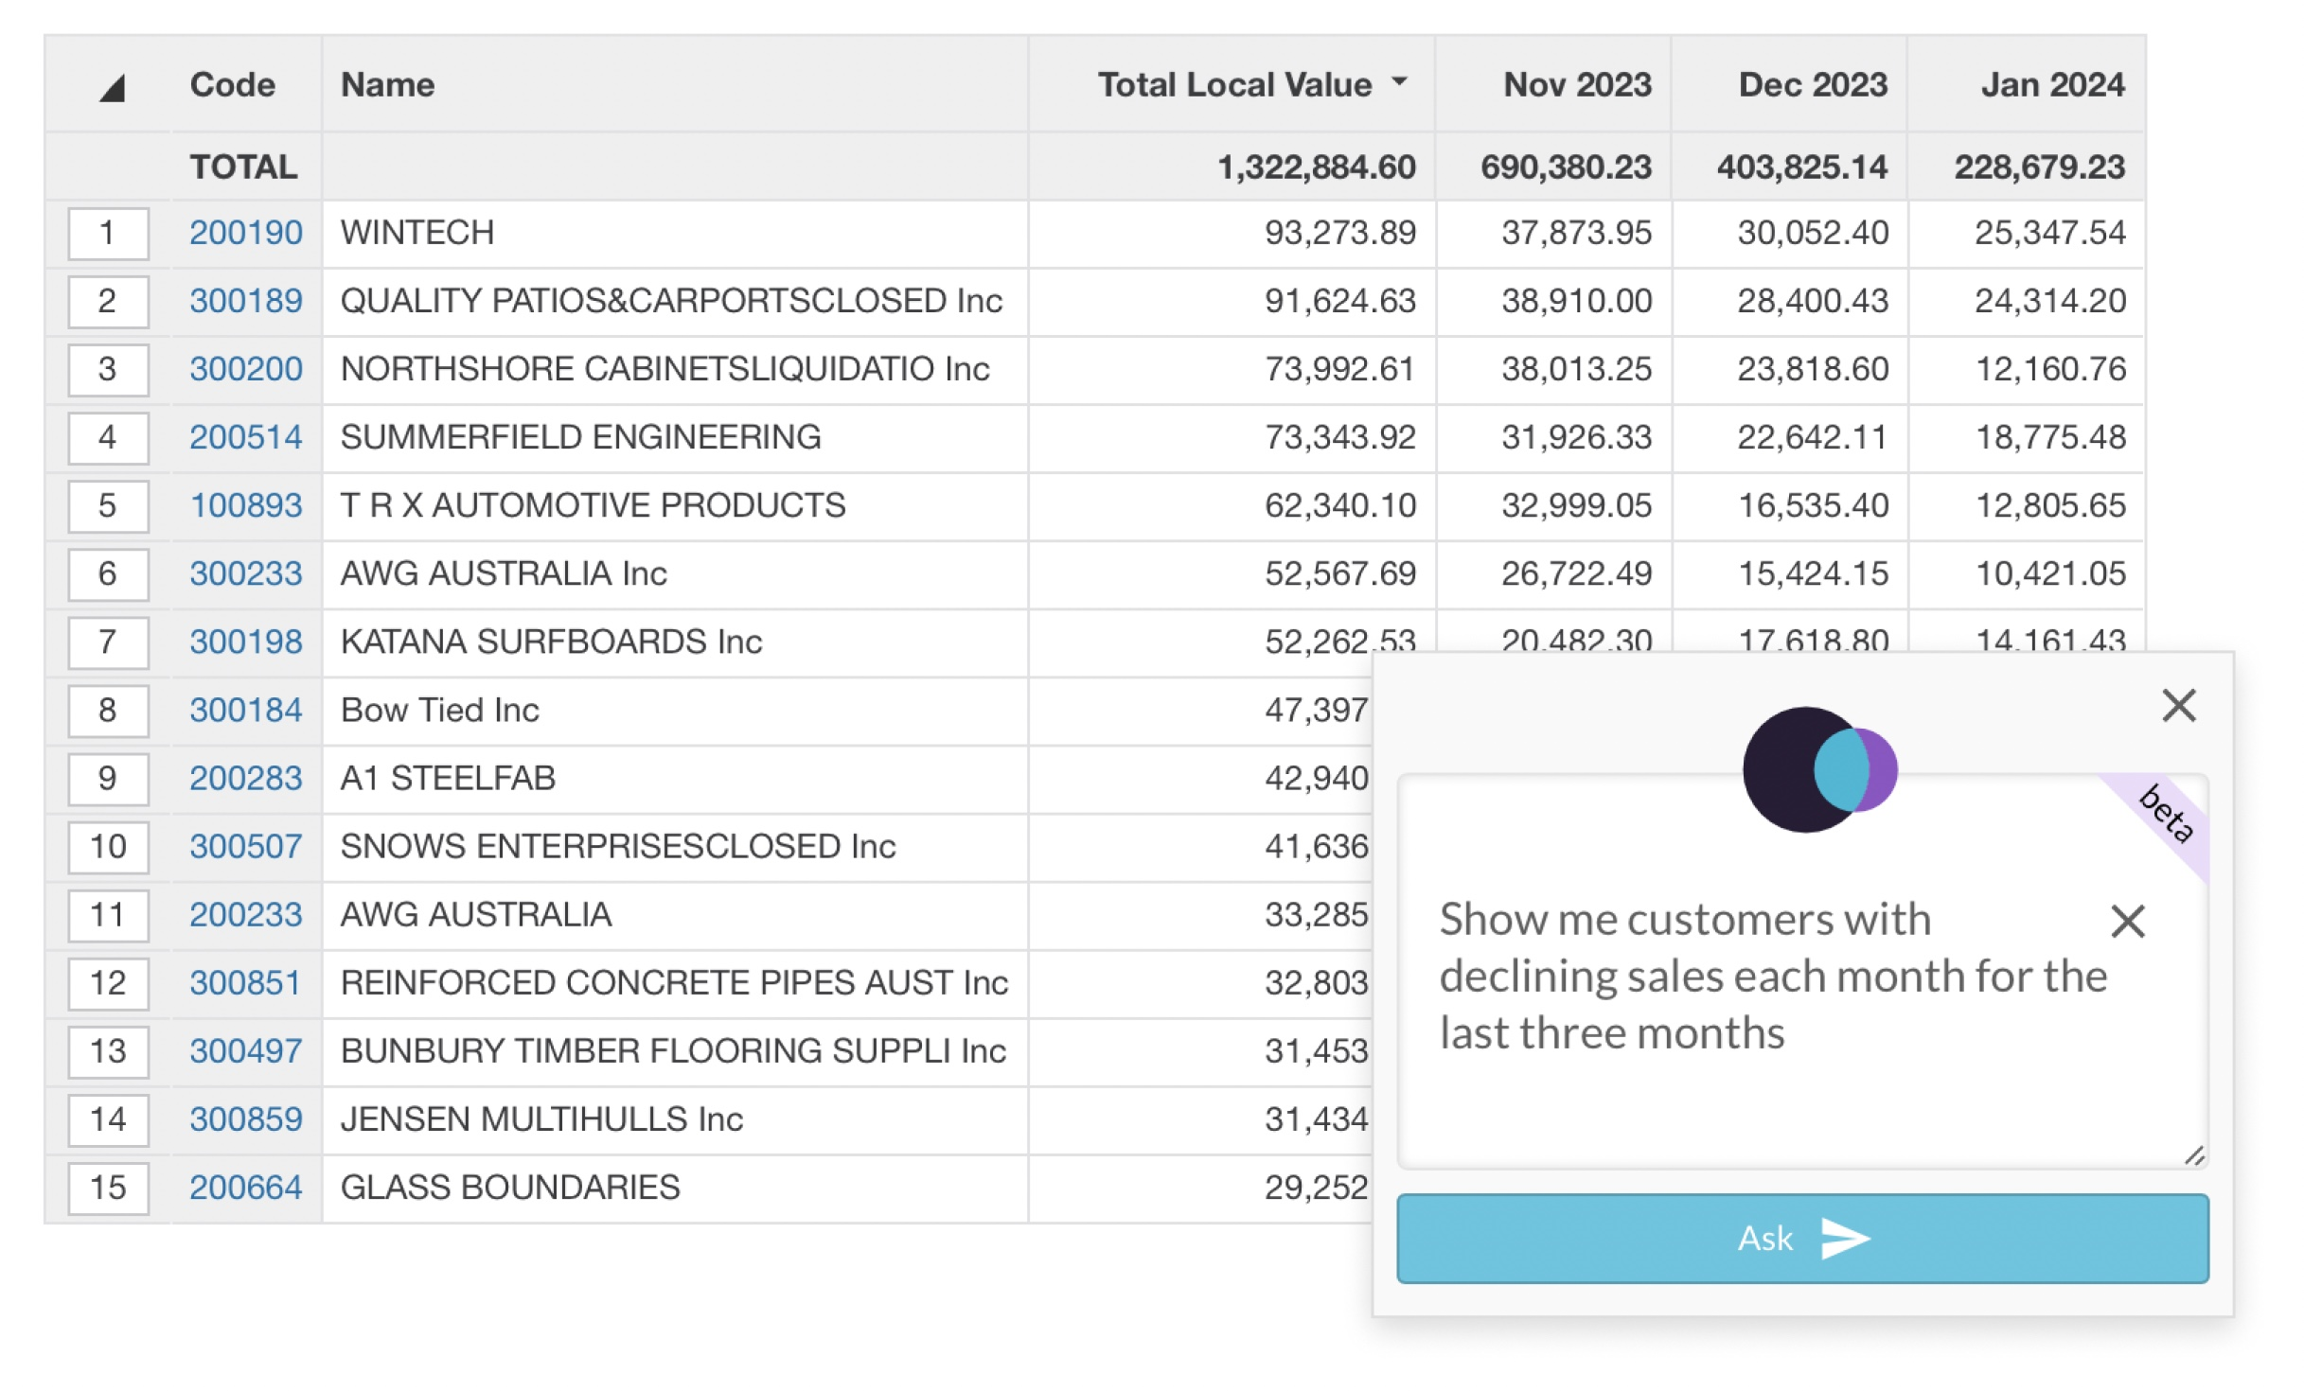Sort by the Code column header
The width and height of the screenshot is (2304, 1391).
232,85
